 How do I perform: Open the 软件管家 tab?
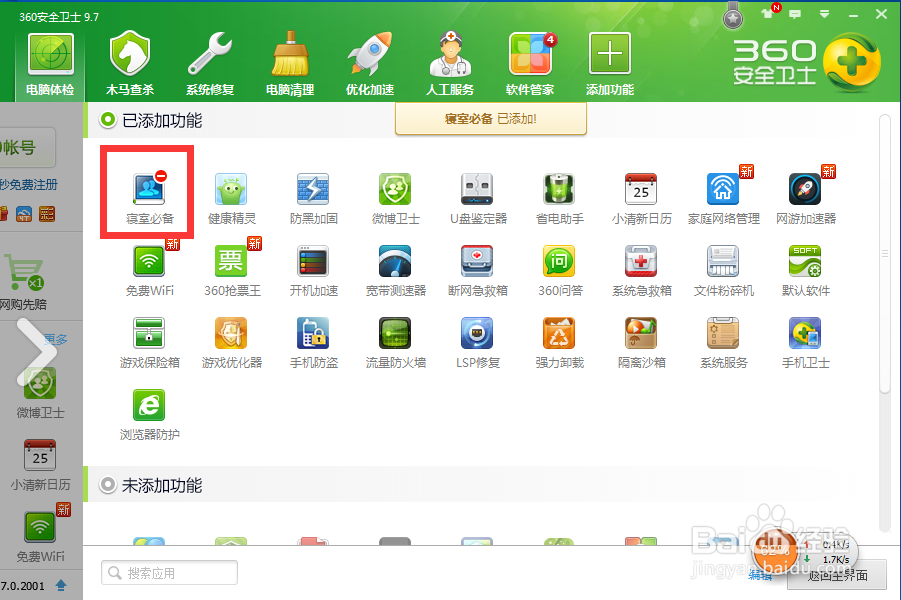(530, 58)
